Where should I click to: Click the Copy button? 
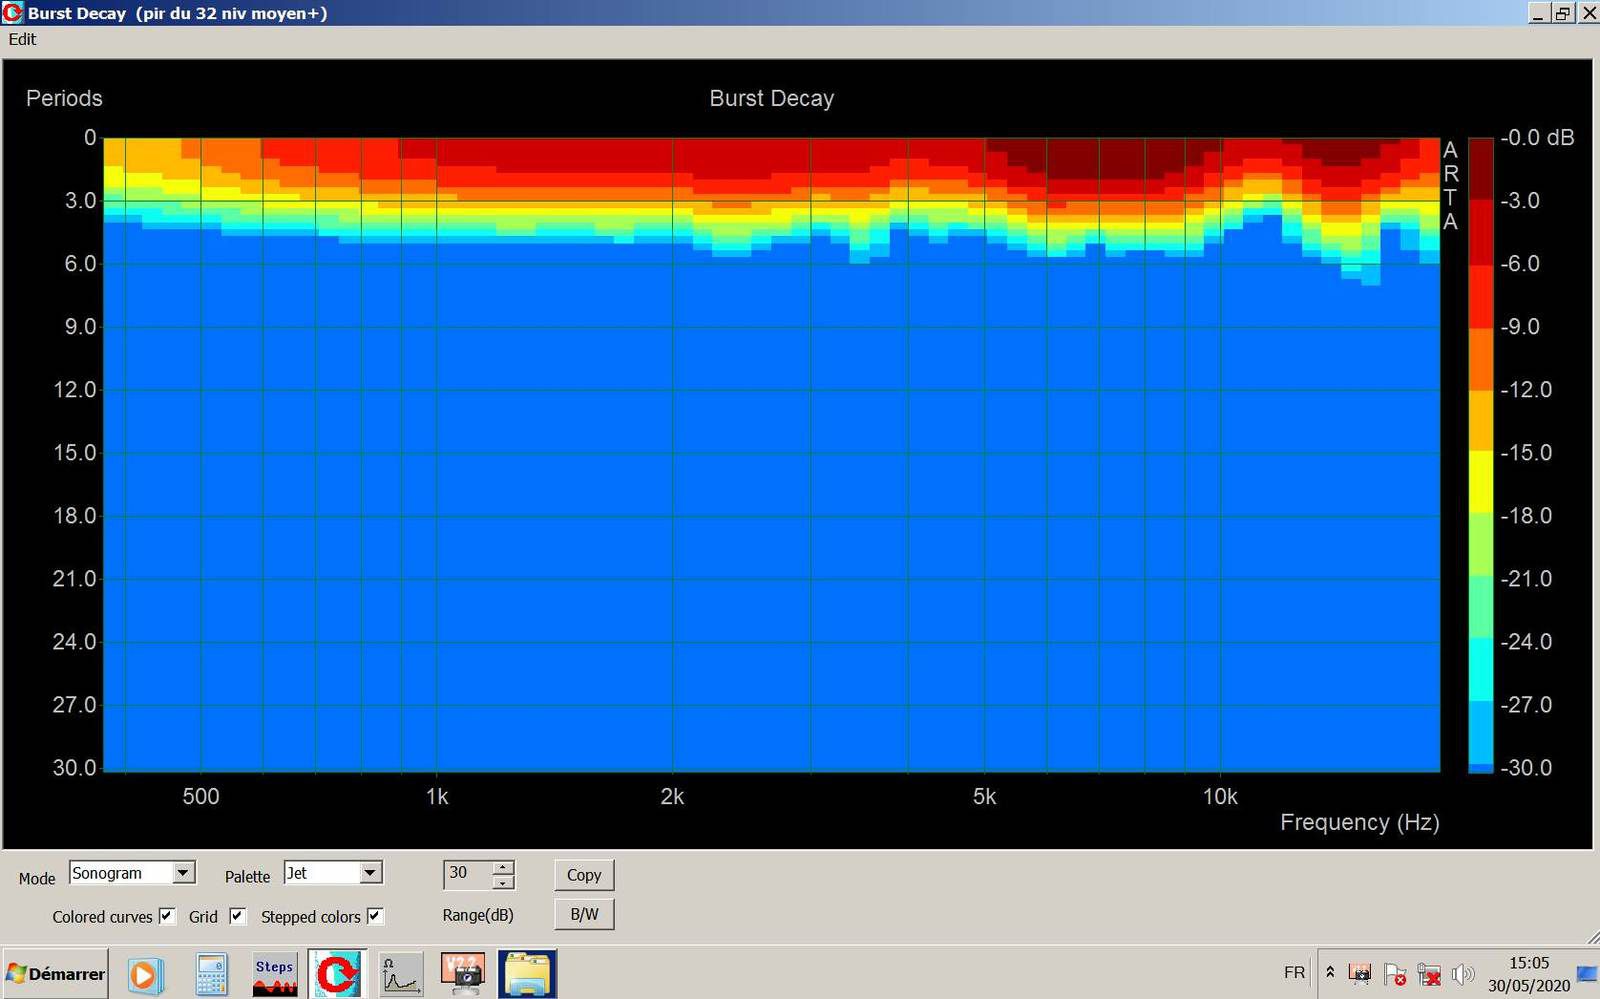click(584, 875)
